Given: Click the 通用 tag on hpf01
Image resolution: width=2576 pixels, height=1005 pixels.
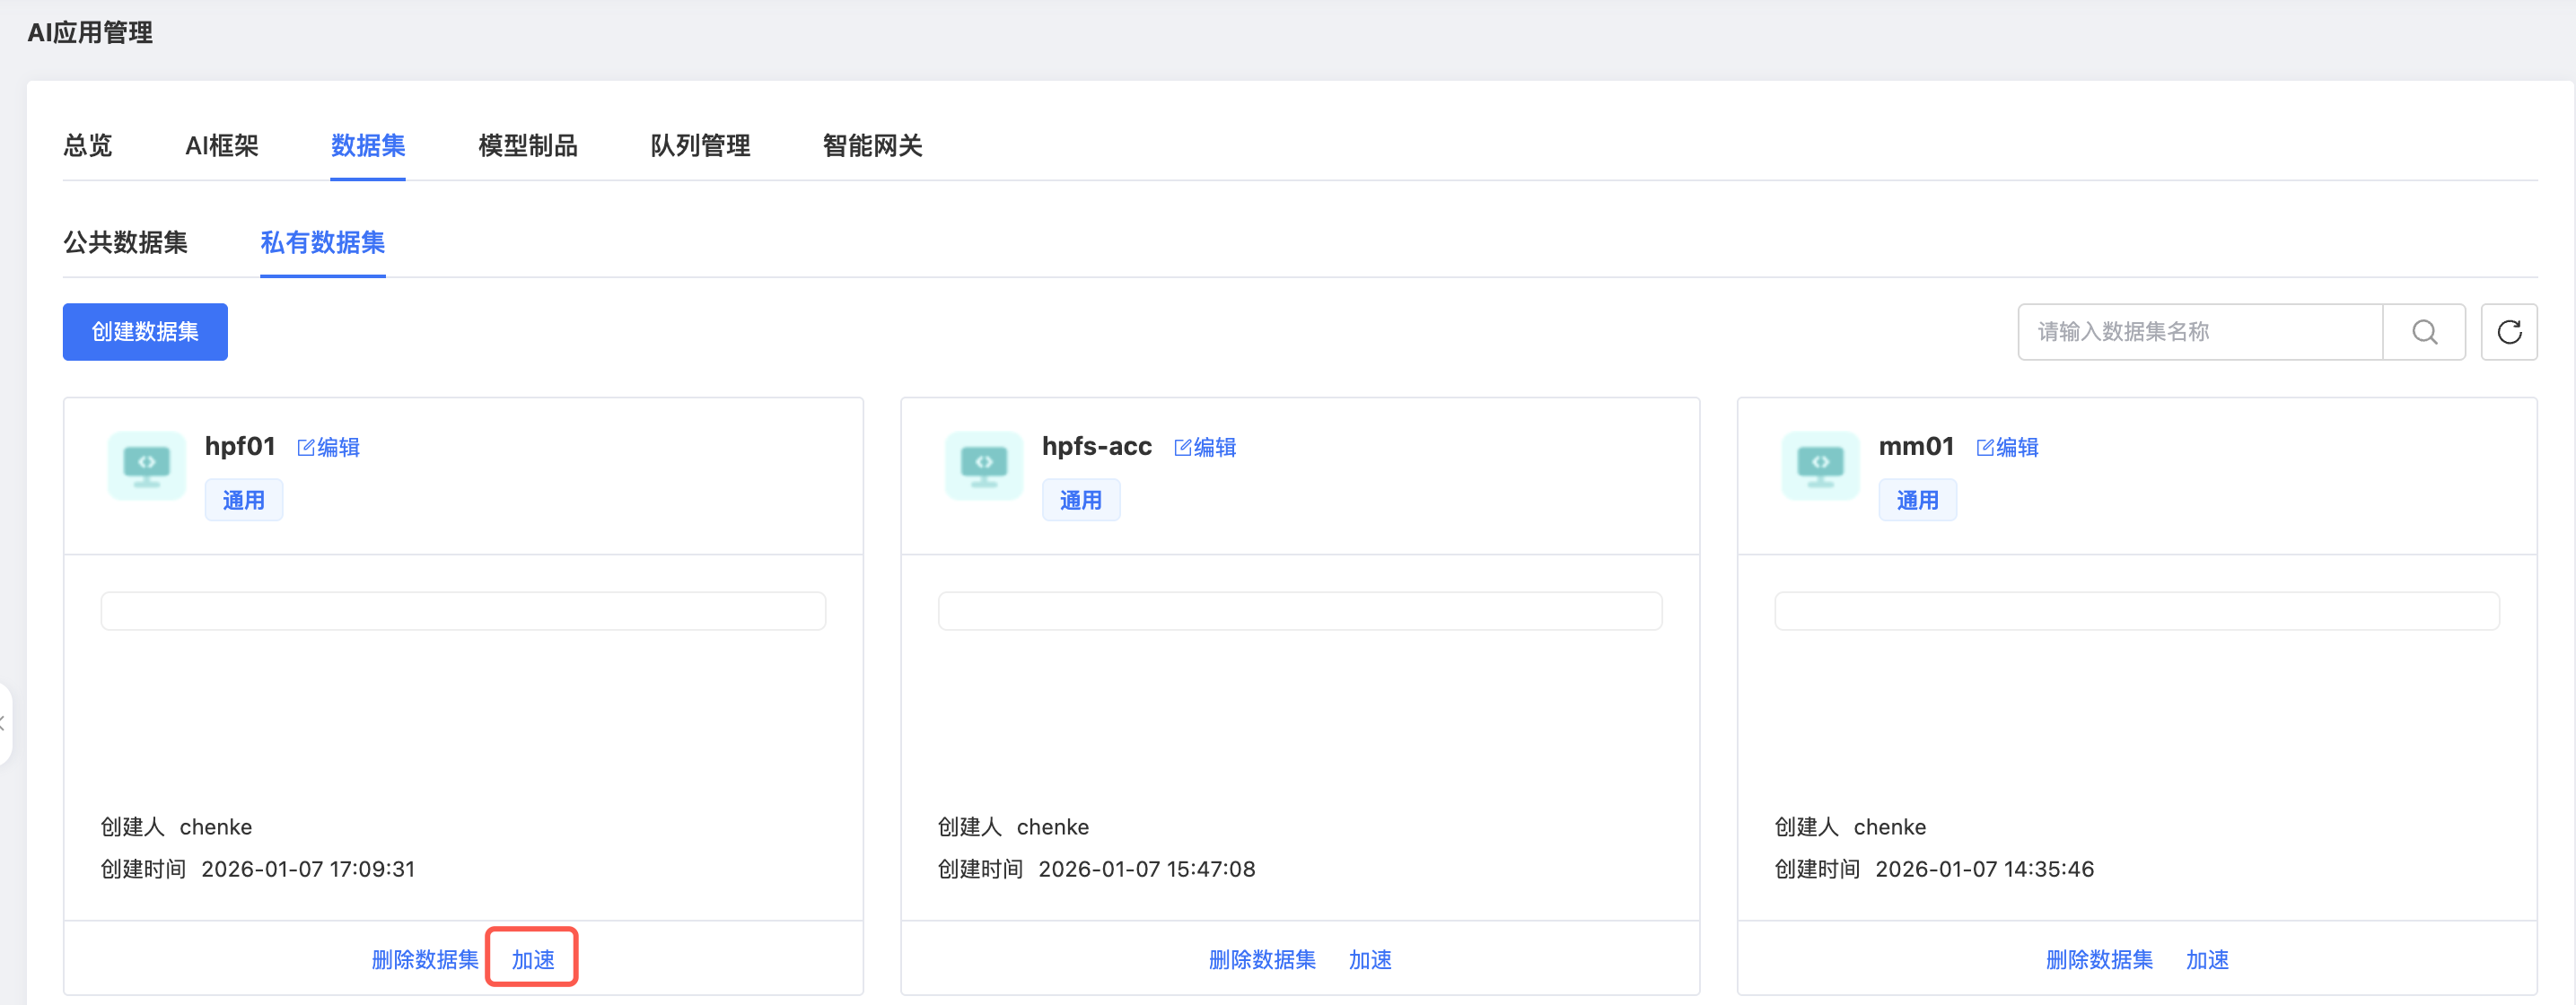Looking at the screenshot, I should tap(244, 501).
